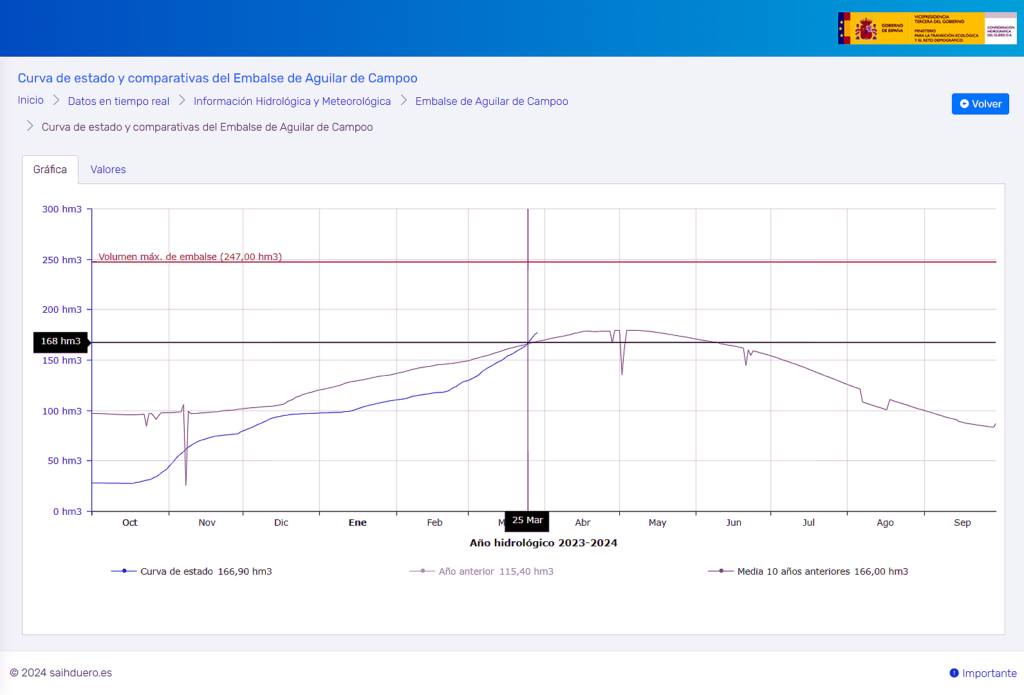Open Datos en tiempo real breadcrumb link
Viewport: 1024px width, 695px height.
(x=118, y=101)
